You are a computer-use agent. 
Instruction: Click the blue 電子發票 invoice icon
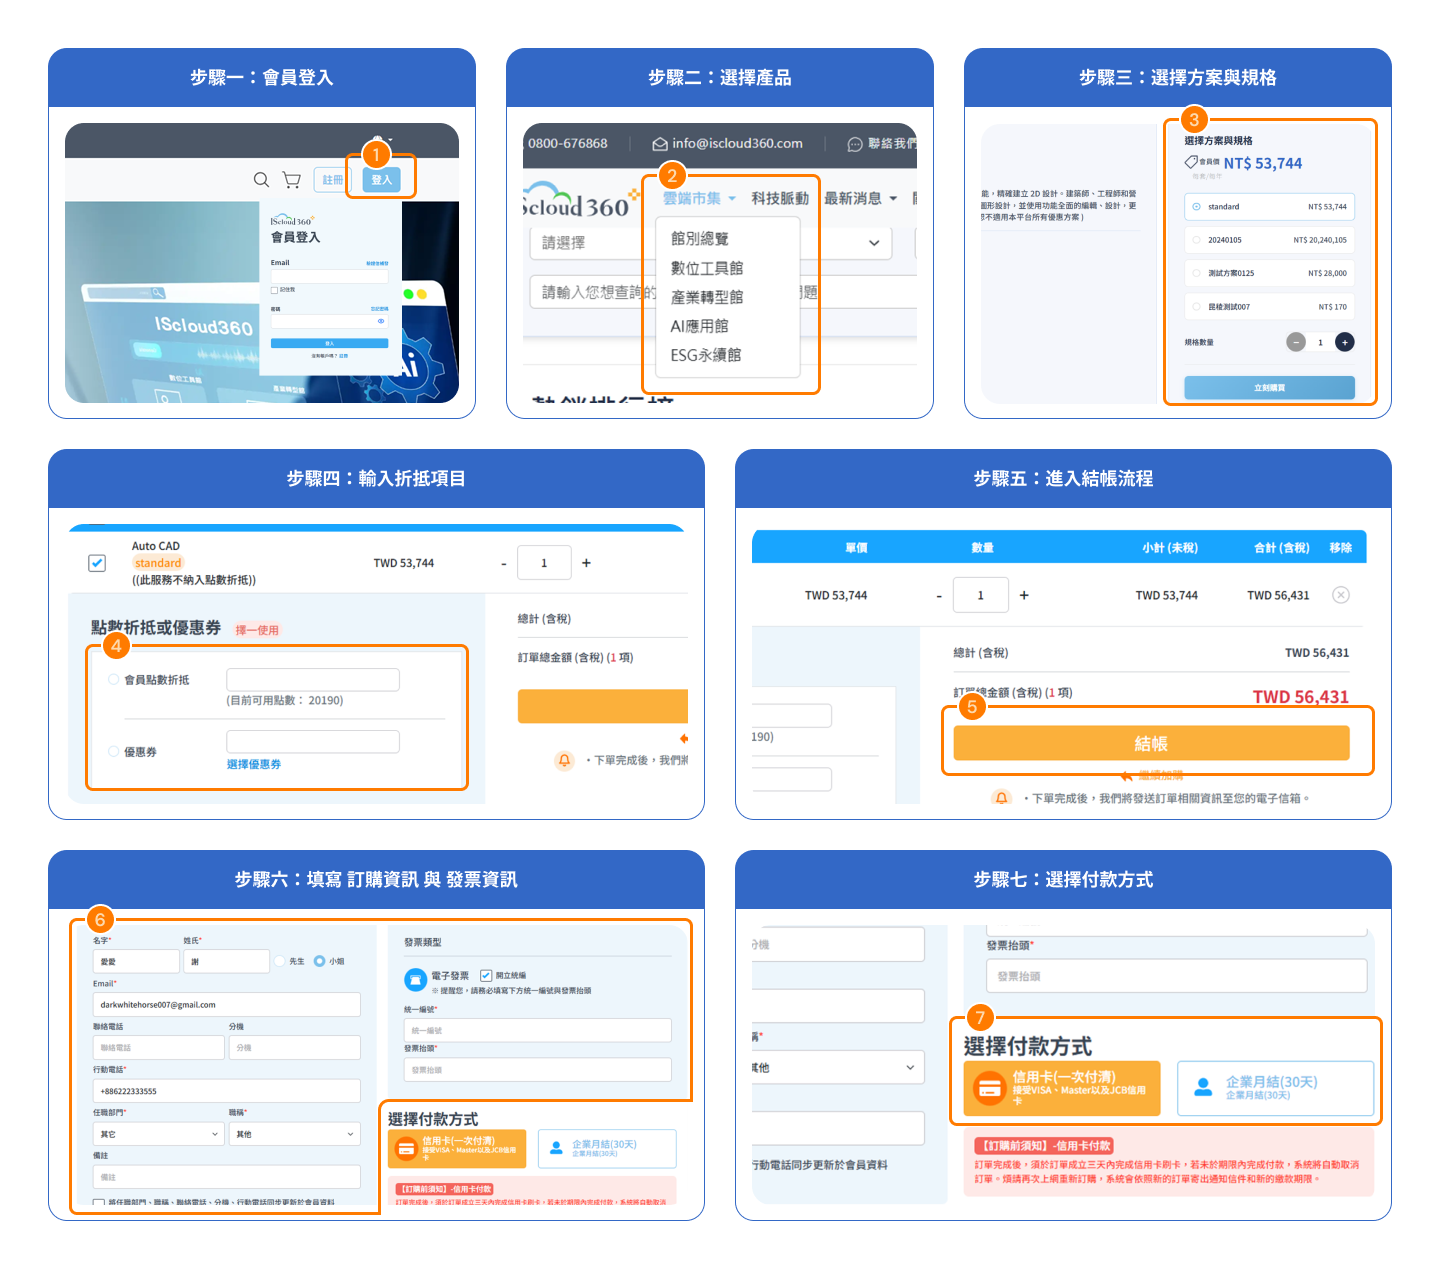pyautogui.click(x=415, y=979)
